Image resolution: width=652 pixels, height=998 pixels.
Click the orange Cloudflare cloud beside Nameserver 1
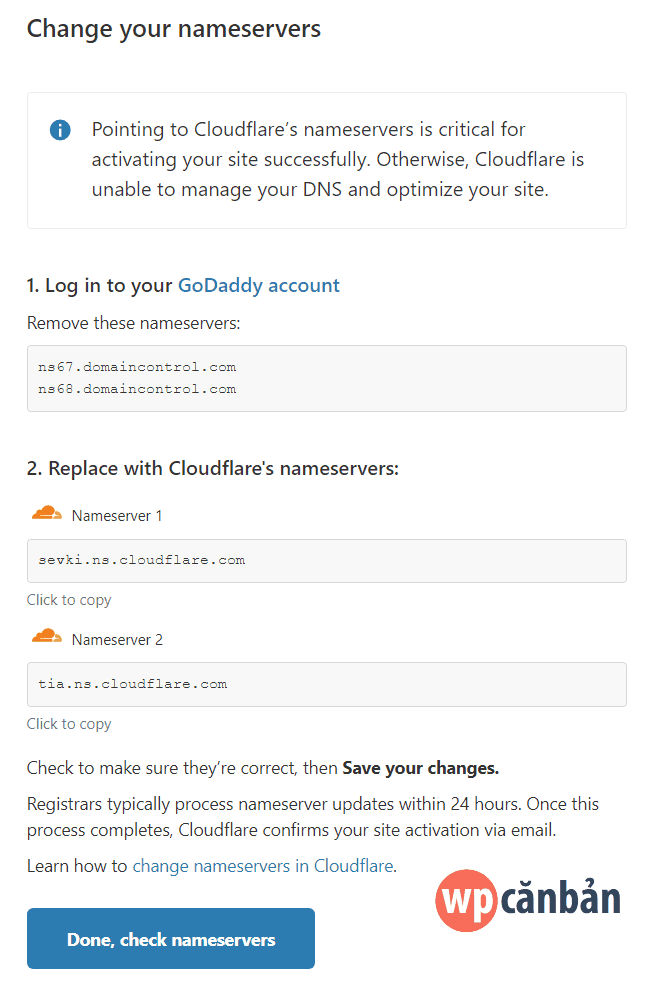(47, 512)
